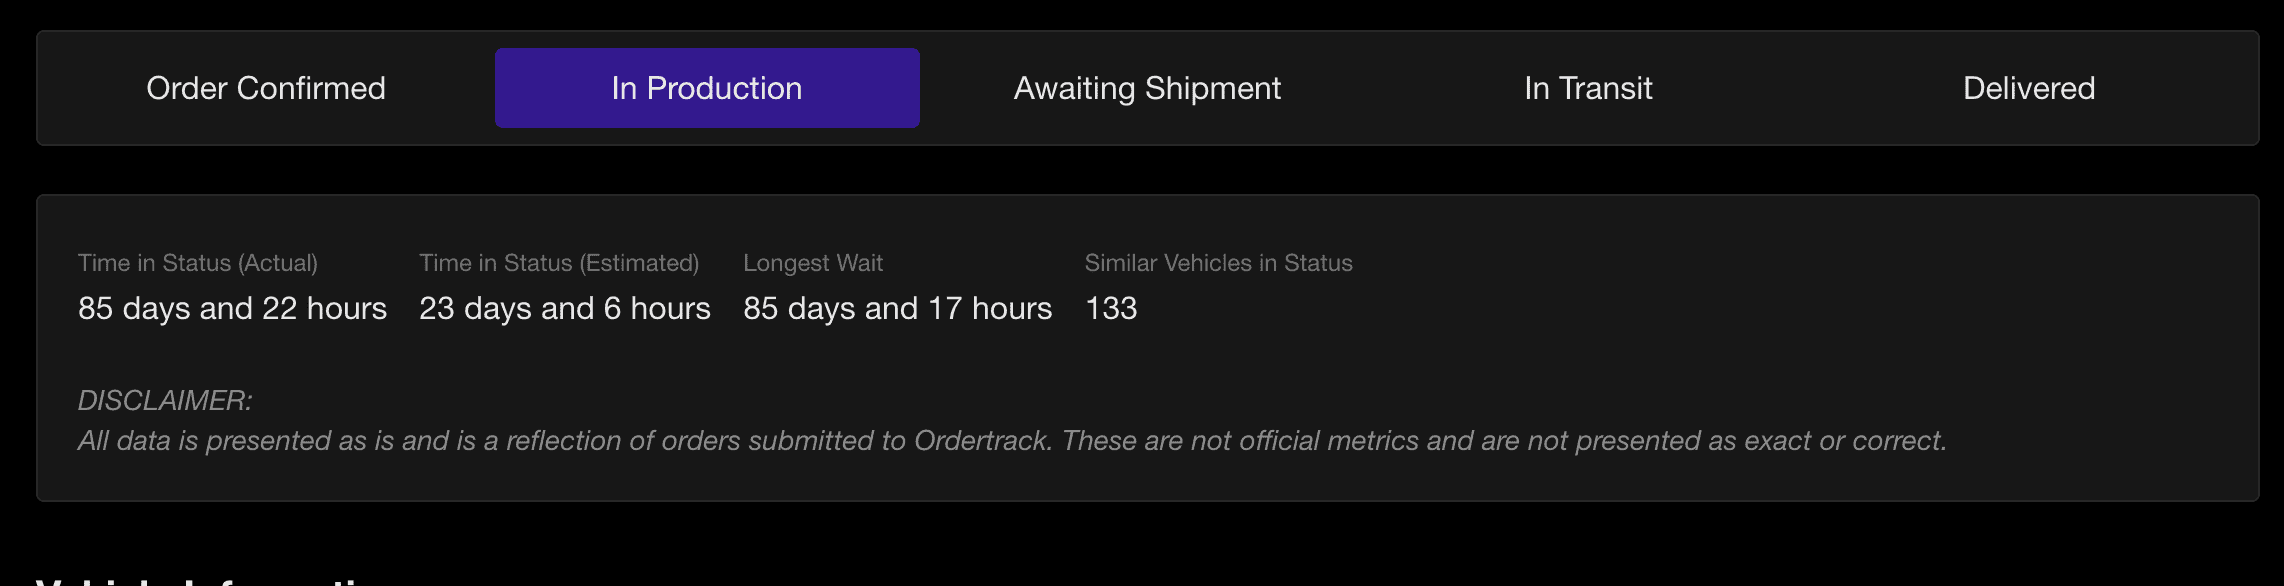This screenshot has width=2284, height=586.
Task: Click the word Ordertrack in the disclaimer
Action: click(x=982, y=441)
